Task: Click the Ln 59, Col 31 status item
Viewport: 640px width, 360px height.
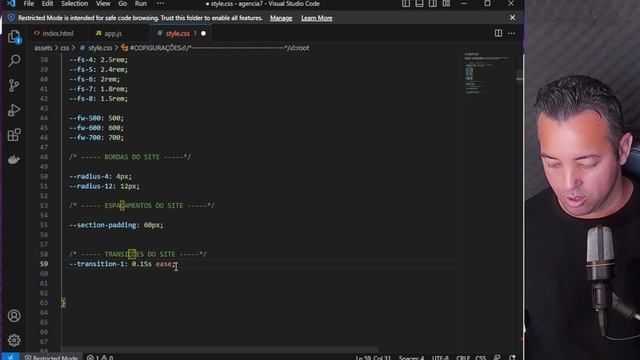Action: [x=373, y=358]
